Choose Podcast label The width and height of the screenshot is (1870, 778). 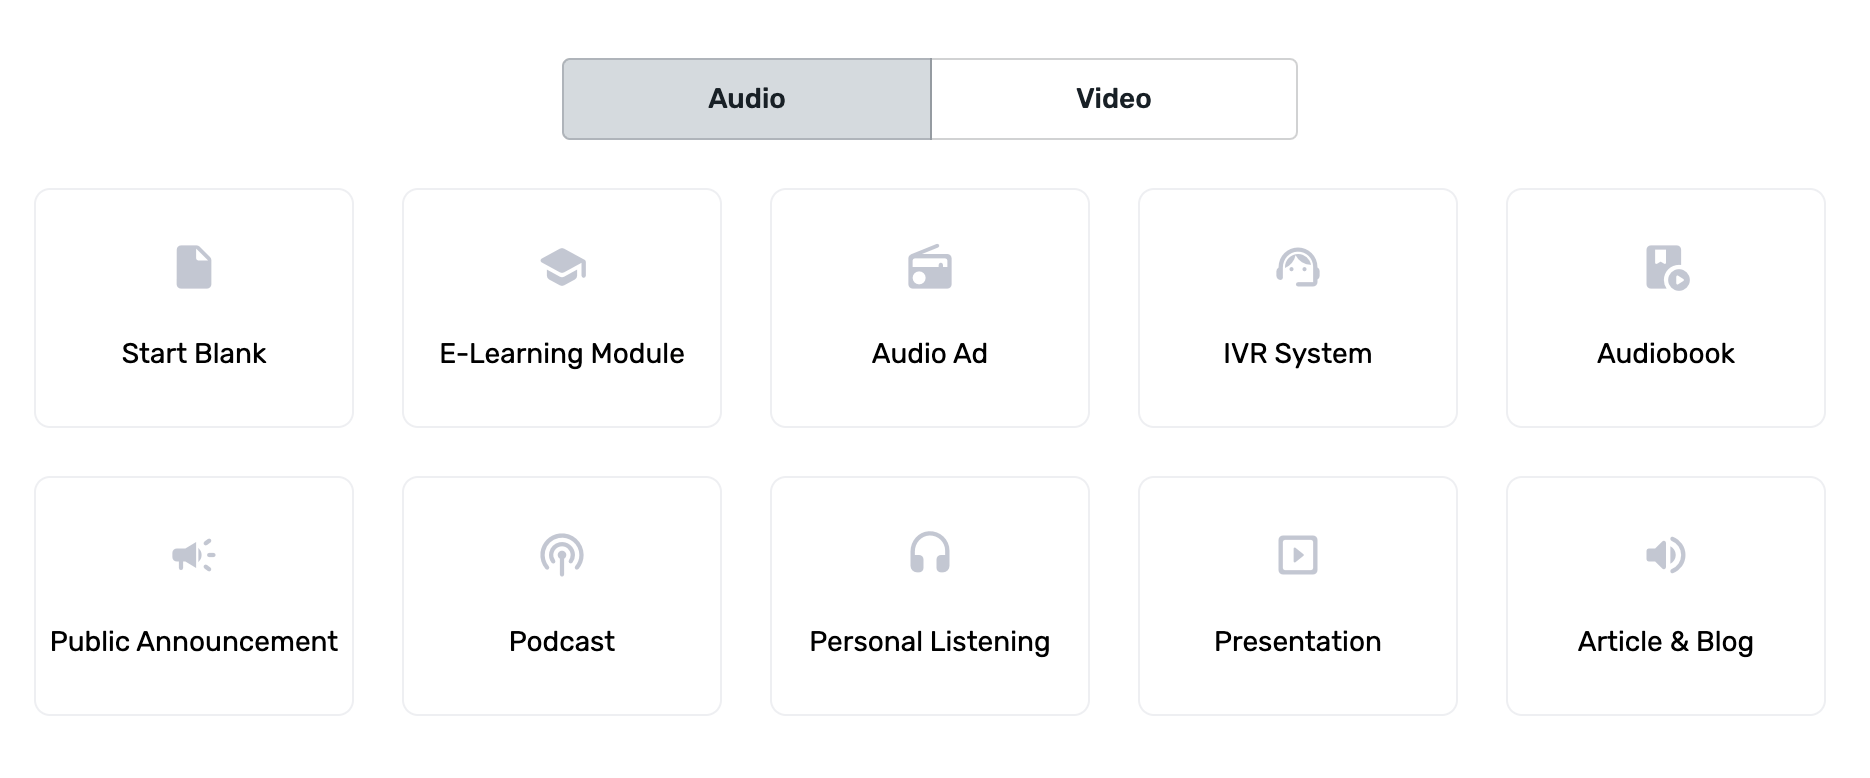pos(562,642)
